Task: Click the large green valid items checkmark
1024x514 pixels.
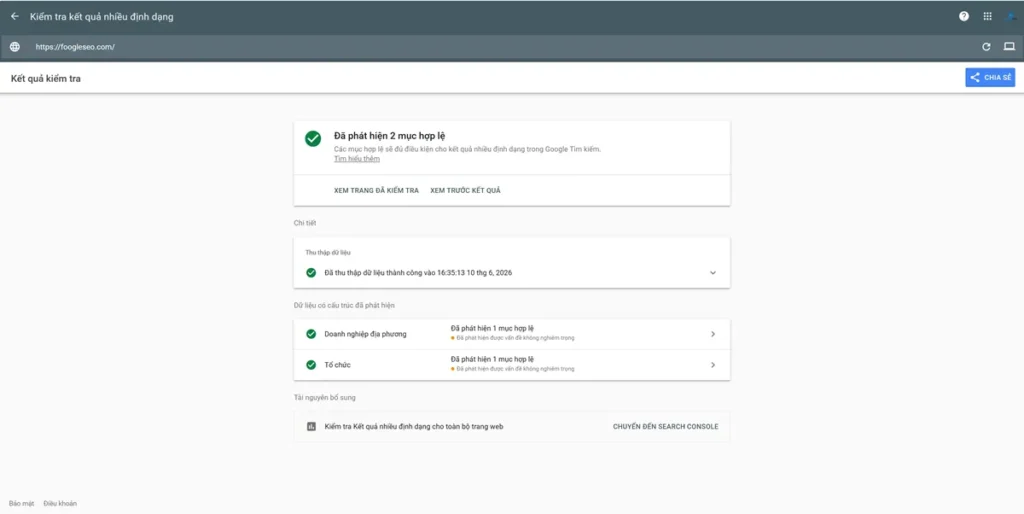Action: (x=313, y=138)
